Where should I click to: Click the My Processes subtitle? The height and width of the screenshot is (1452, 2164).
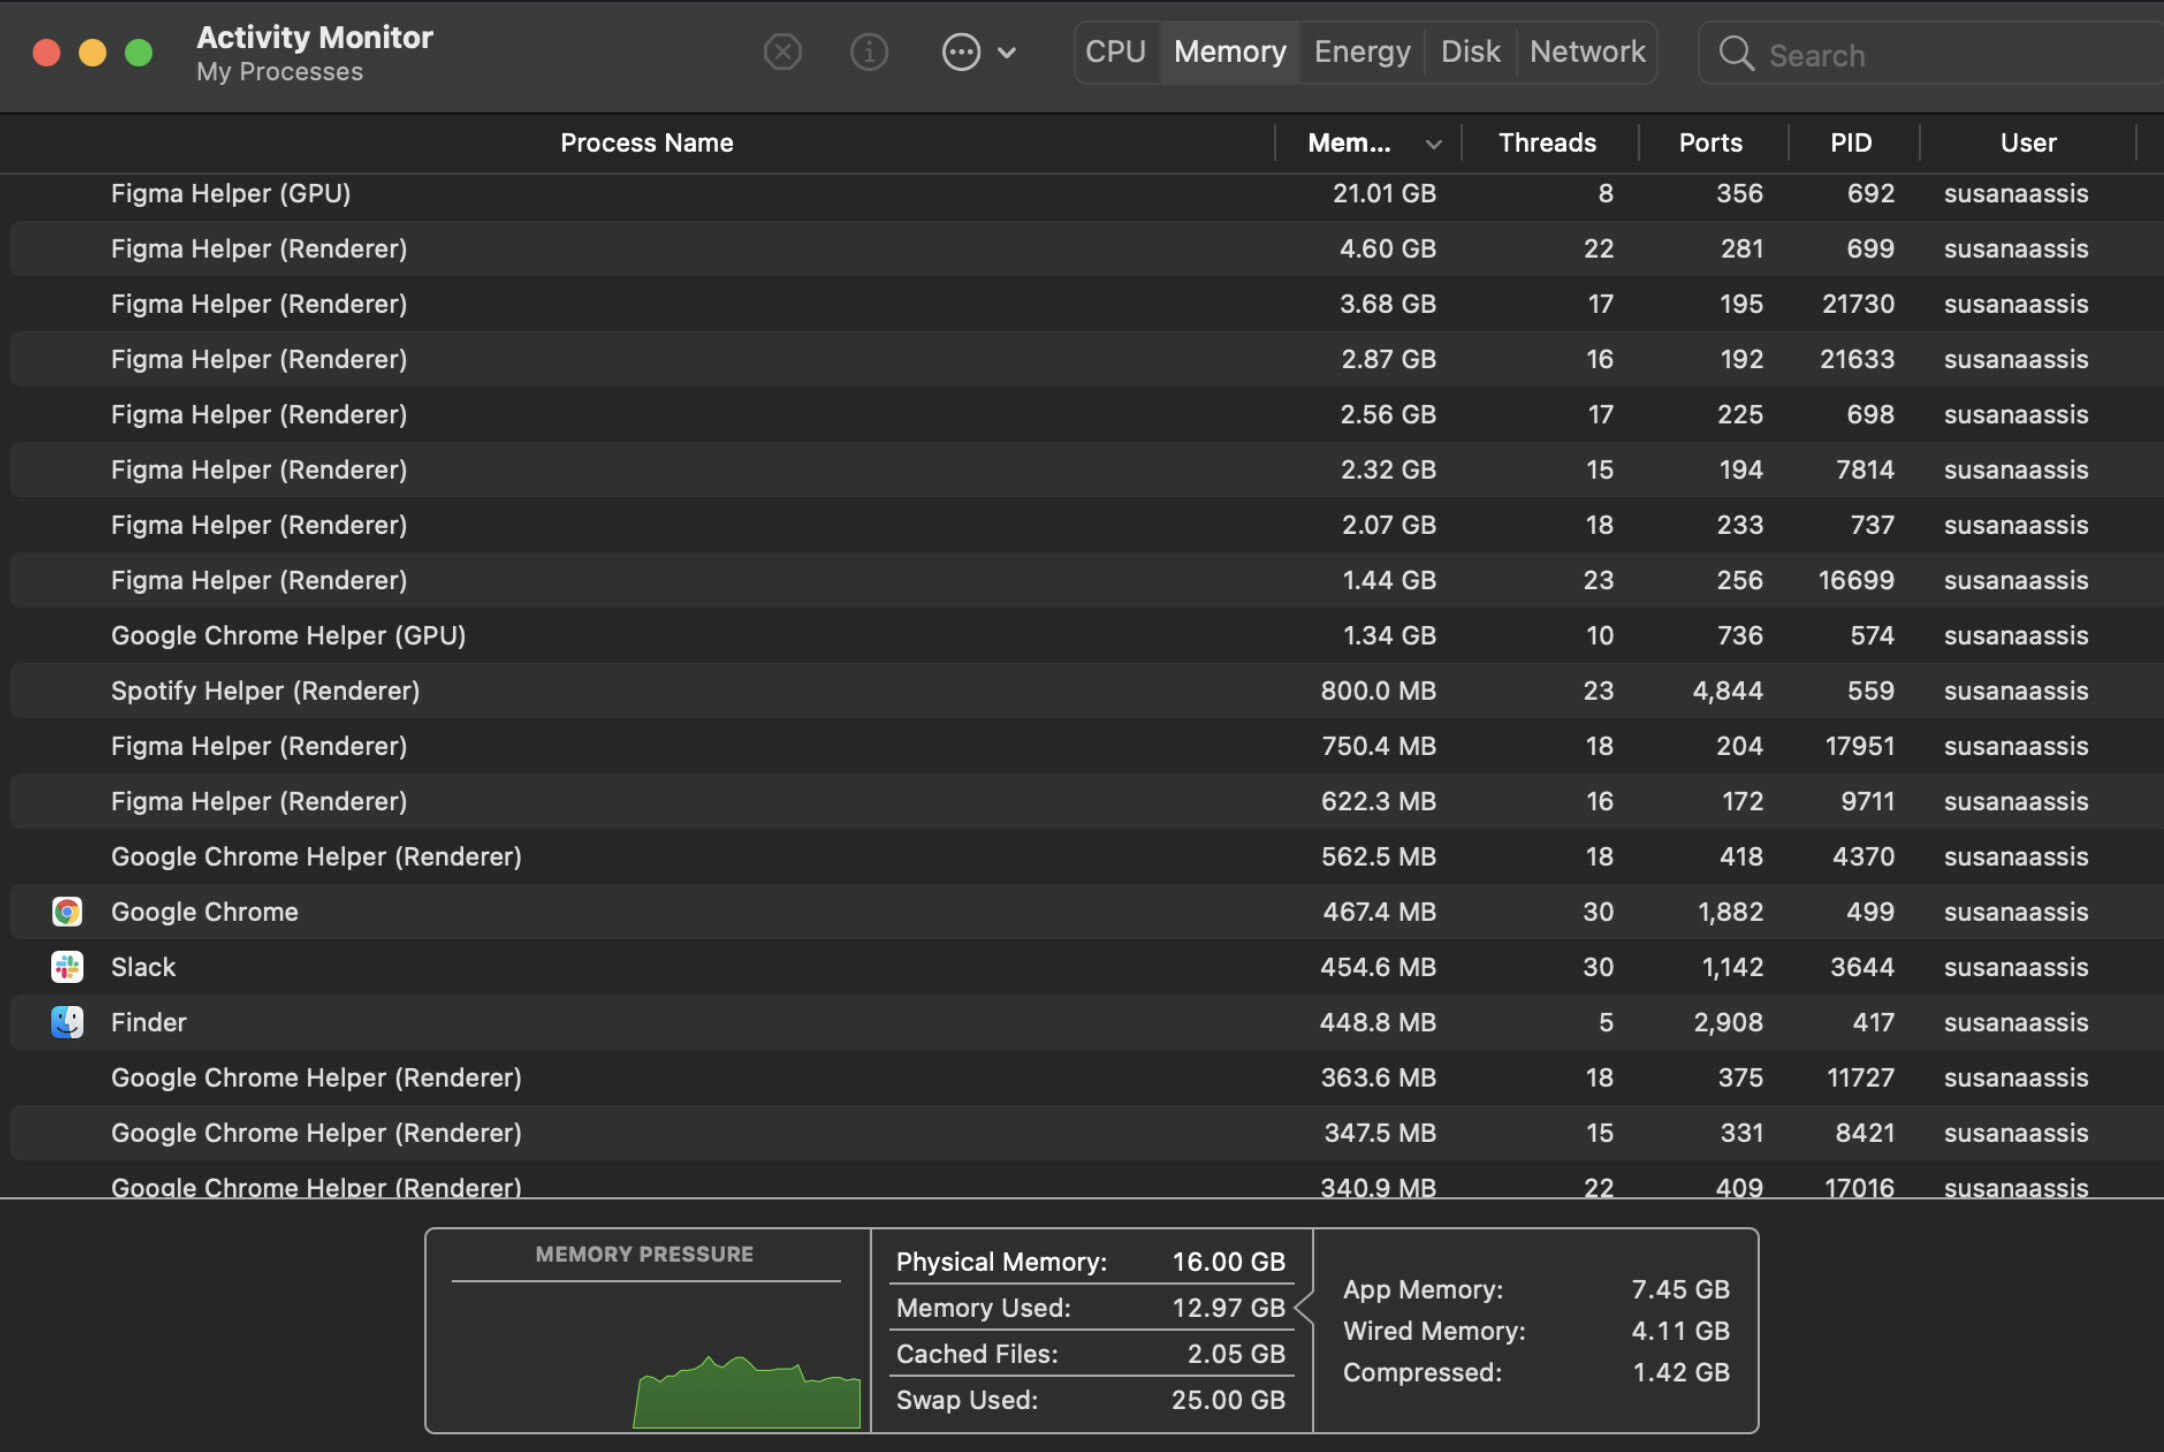pyautogui.click(x=279, y=72)
